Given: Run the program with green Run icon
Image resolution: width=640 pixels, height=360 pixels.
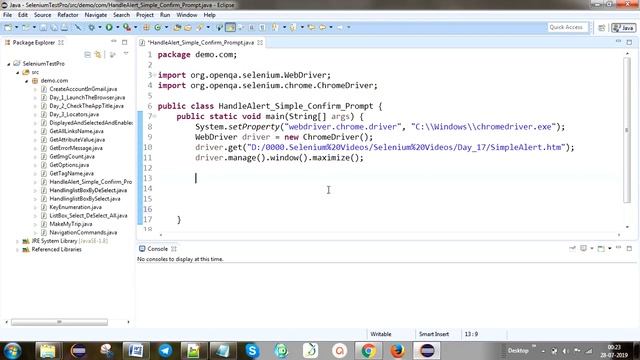Looking at the screenshot, I should coord(109,27).
